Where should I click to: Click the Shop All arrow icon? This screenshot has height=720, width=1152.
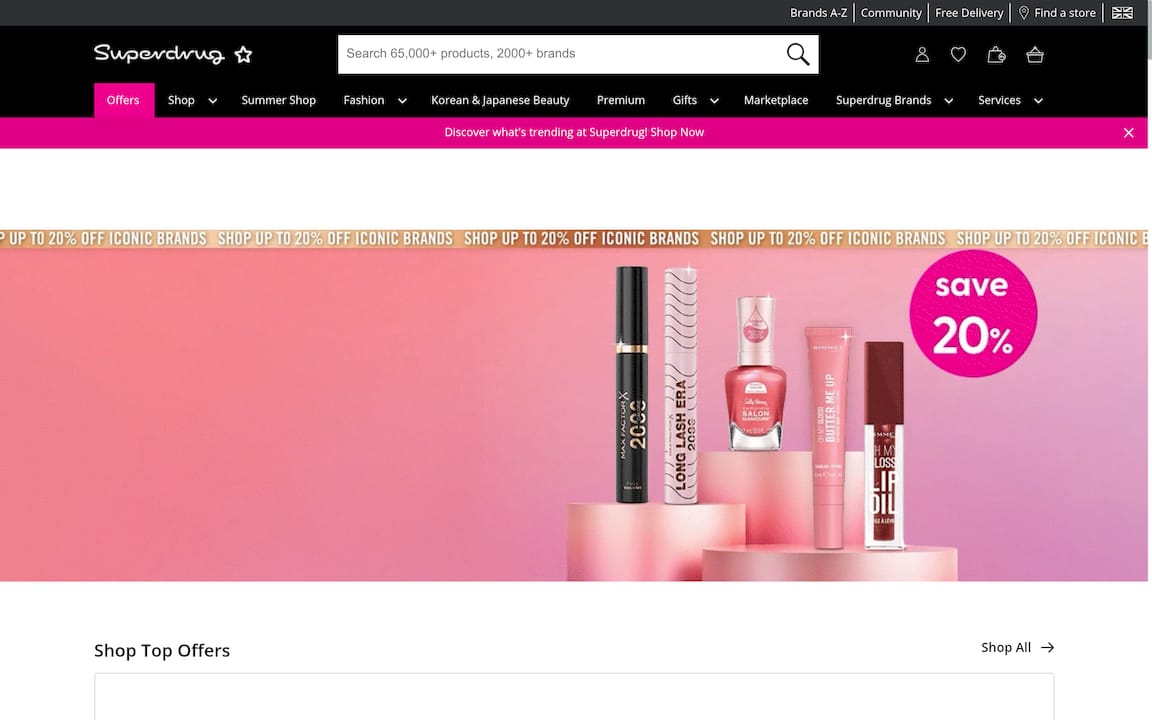pos(1048,647)
